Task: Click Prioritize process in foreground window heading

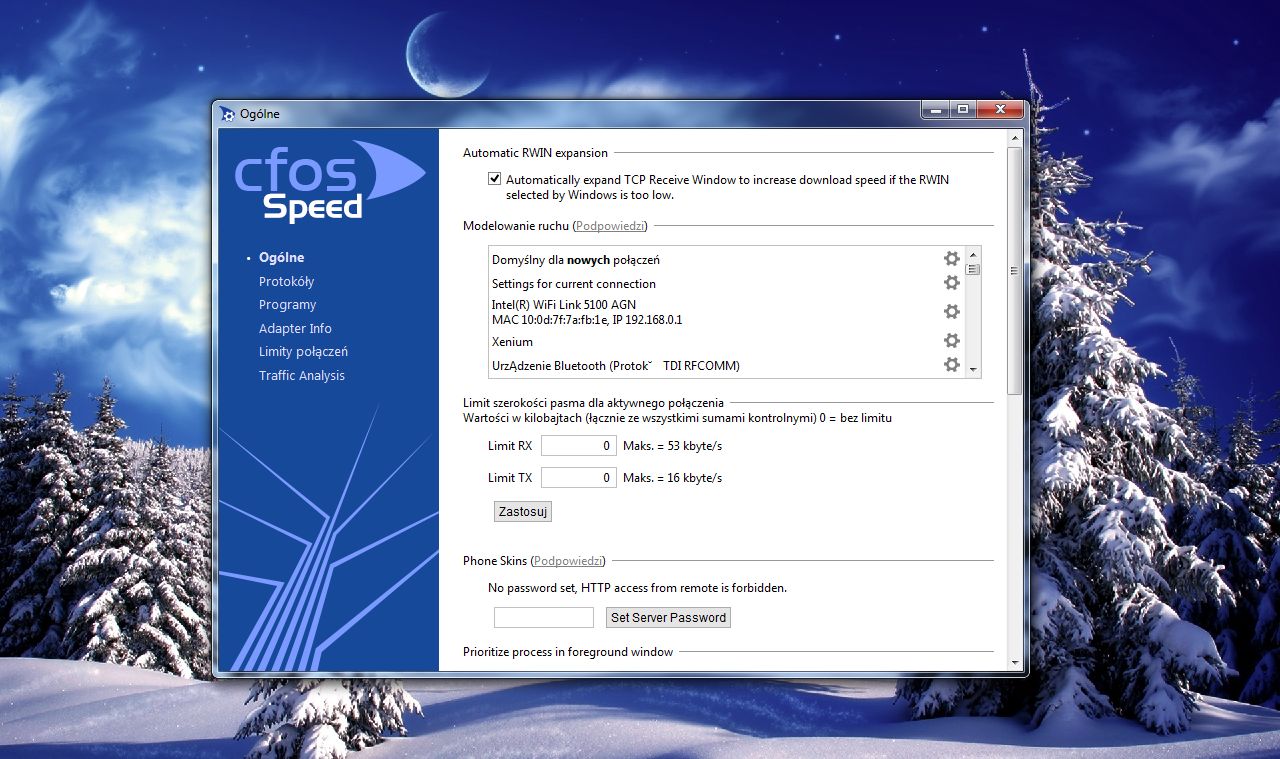Action: (x=568, y=651)
